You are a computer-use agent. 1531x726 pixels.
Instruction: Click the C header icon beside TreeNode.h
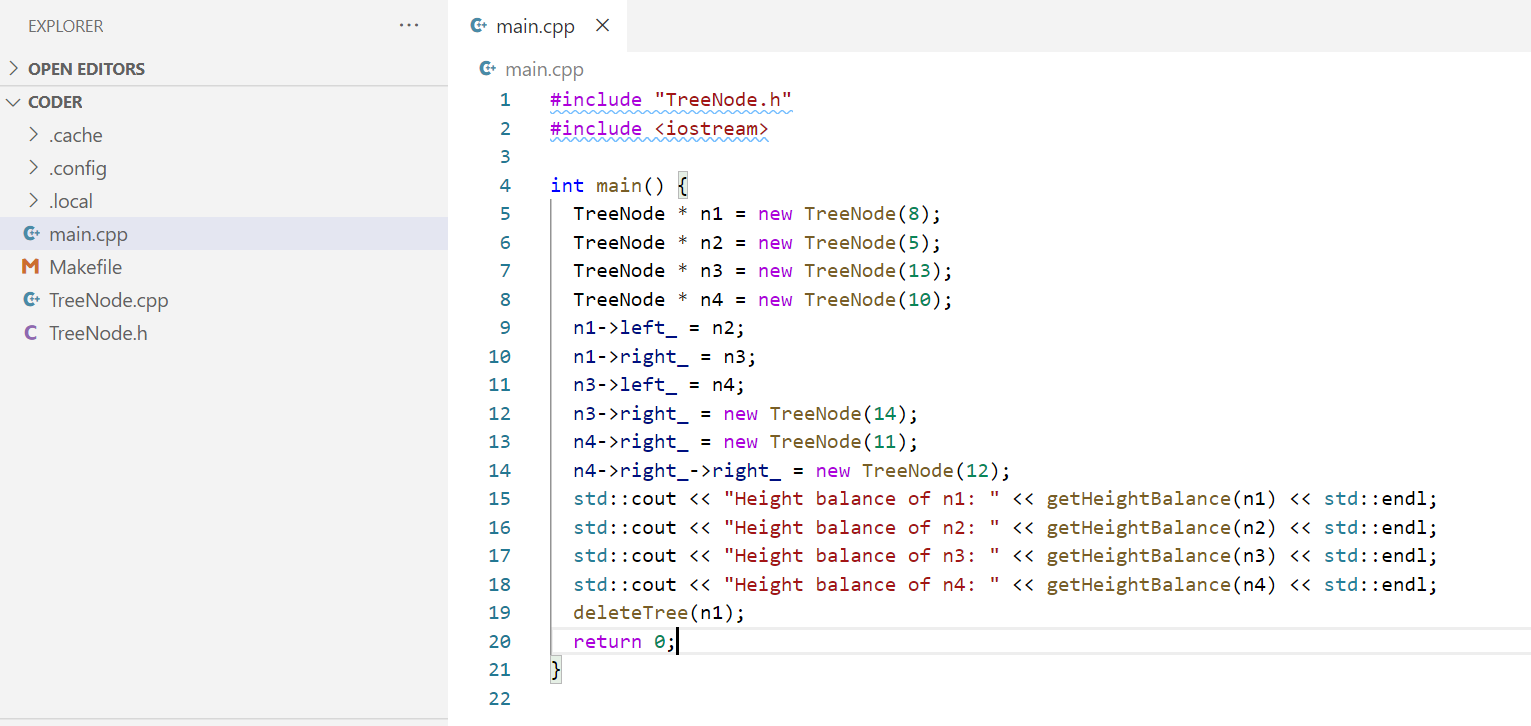tap(30, 333)
